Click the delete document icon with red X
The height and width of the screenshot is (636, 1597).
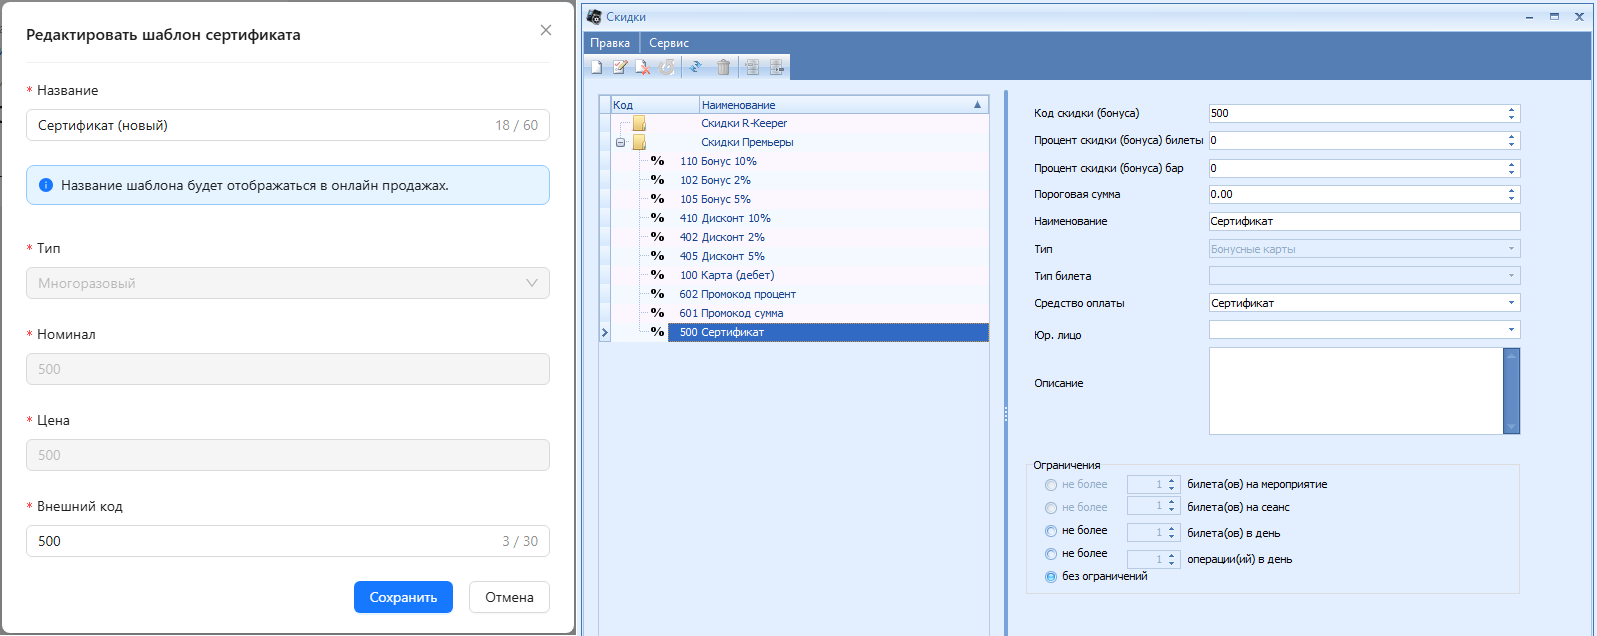(643, 68)
